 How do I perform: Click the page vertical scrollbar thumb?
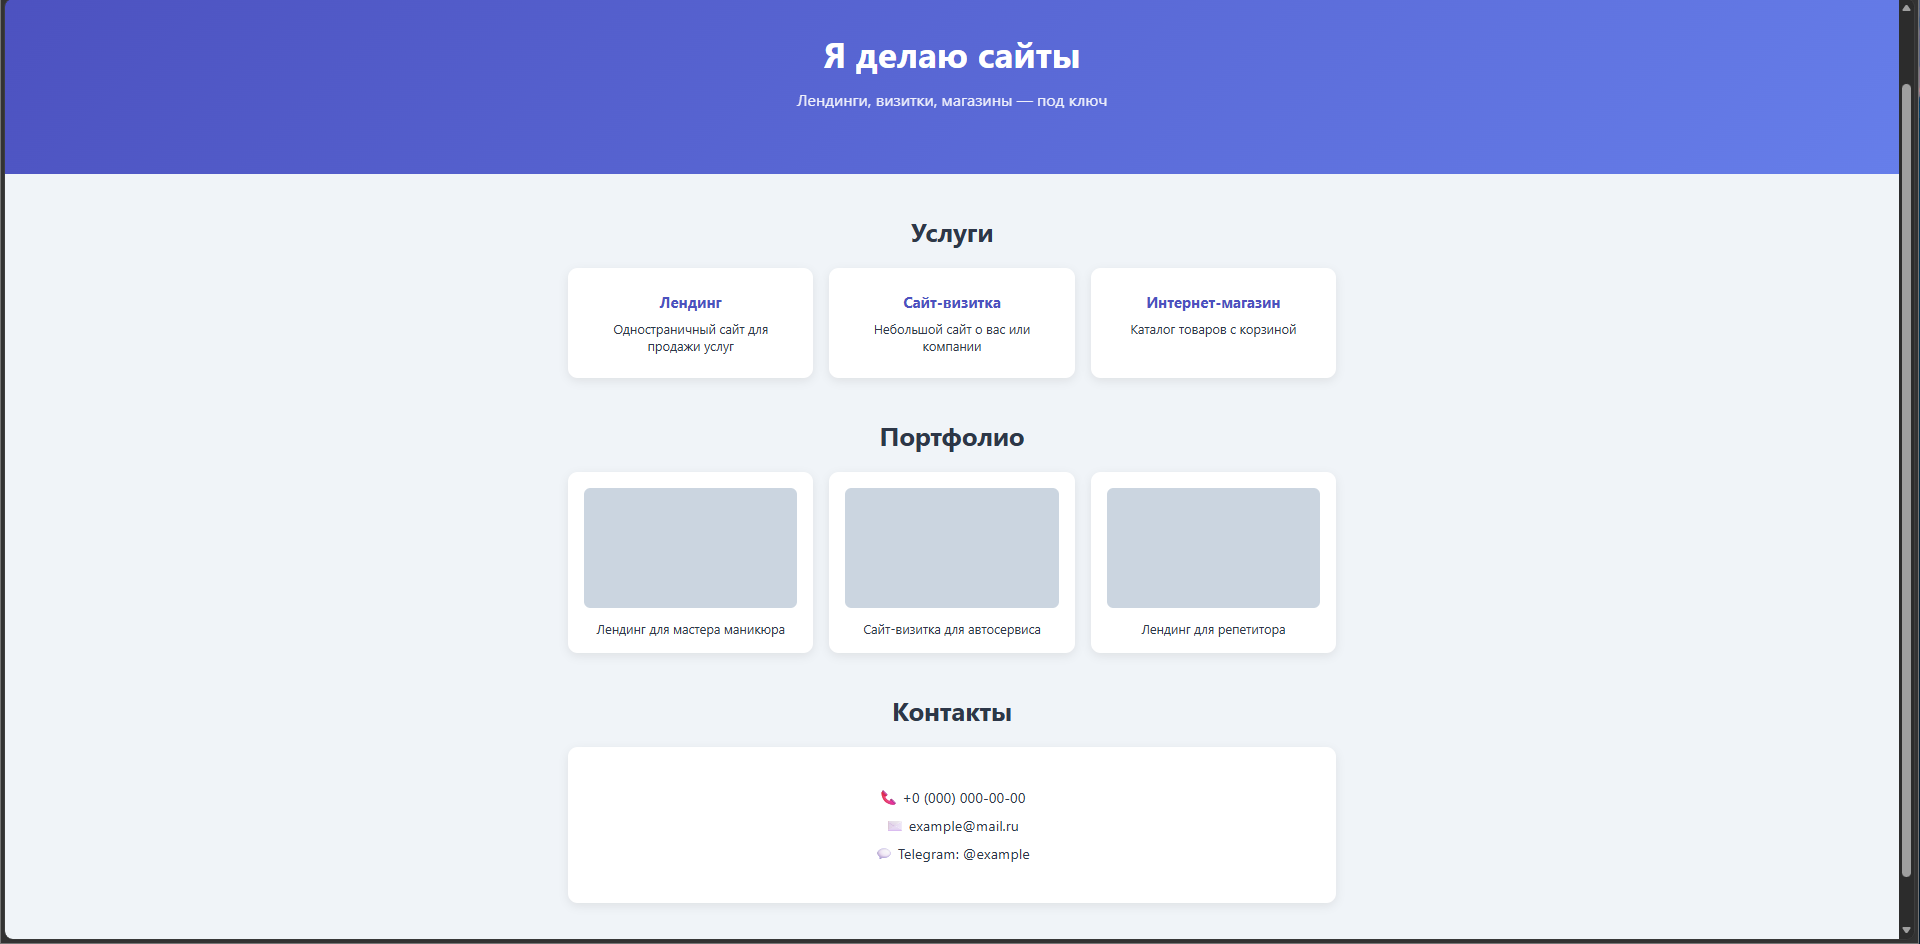tap(1907, 480)
